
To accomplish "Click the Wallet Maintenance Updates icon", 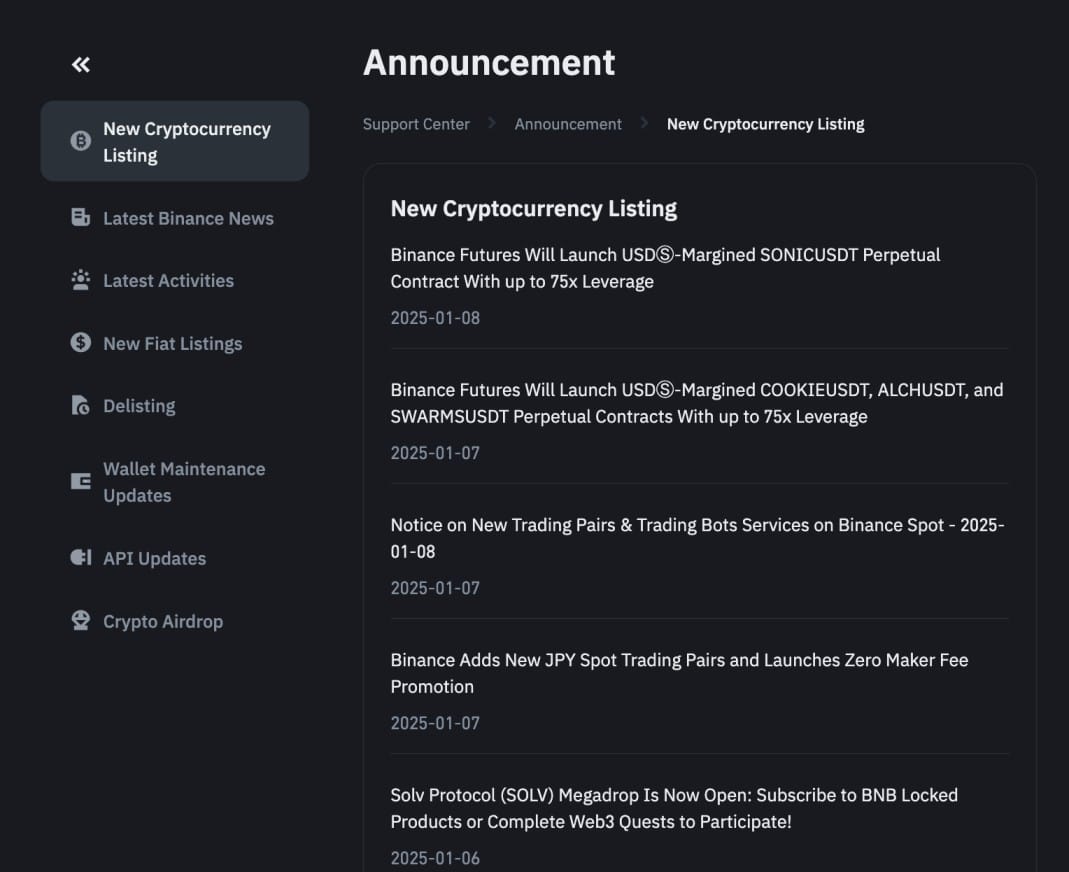I will pyautogui.click(x=80, y=481).
